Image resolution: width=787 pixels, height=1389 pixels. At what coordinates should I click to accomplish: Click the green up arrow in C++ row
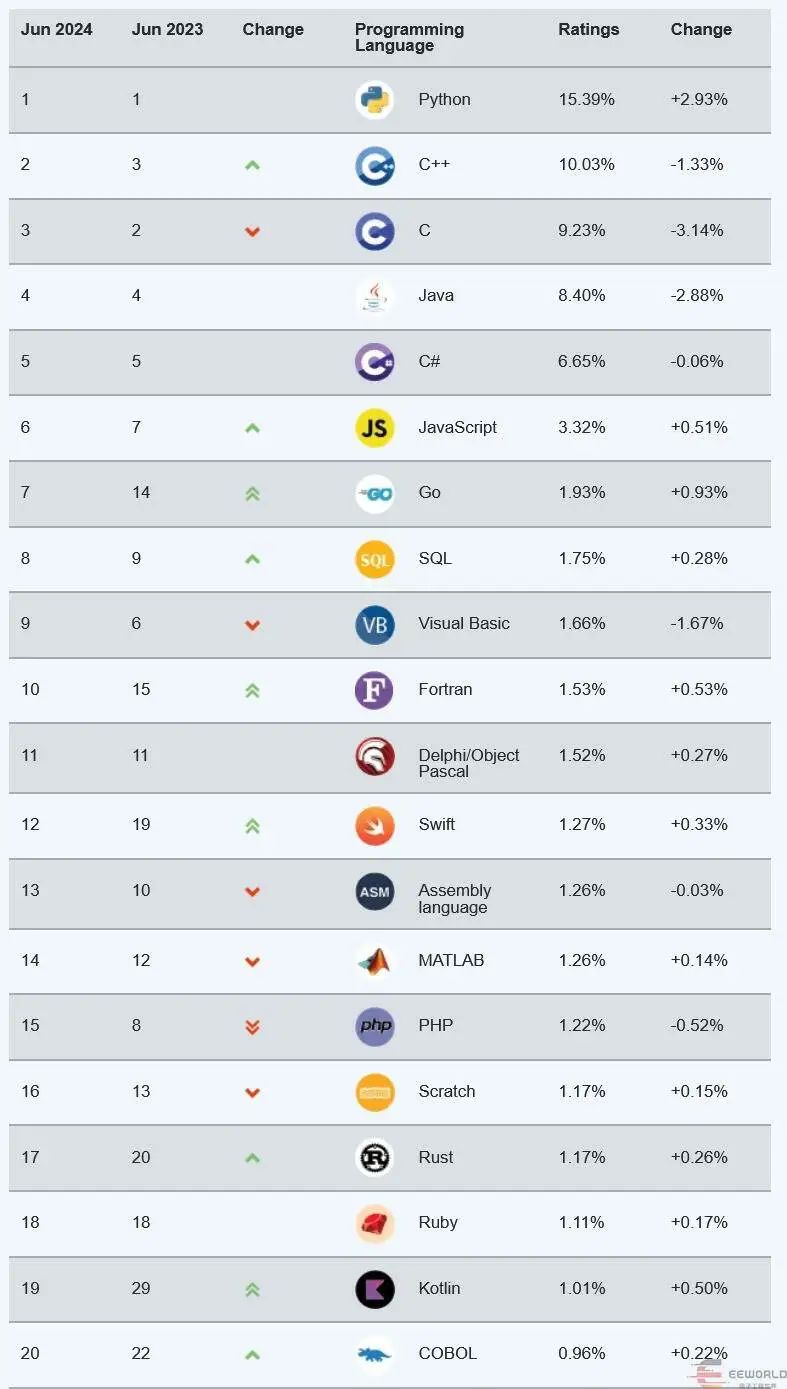252,165
